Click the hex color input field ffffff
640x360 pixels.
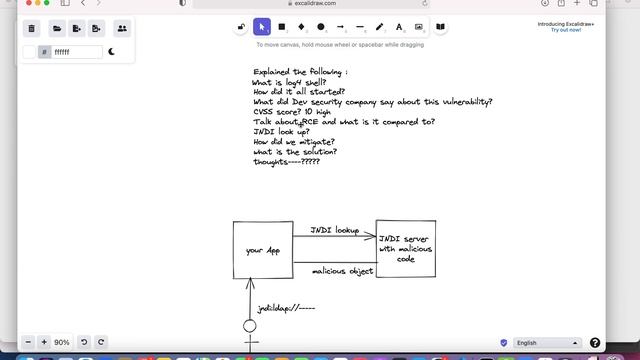pyautogui.click(x=76, y=52)
